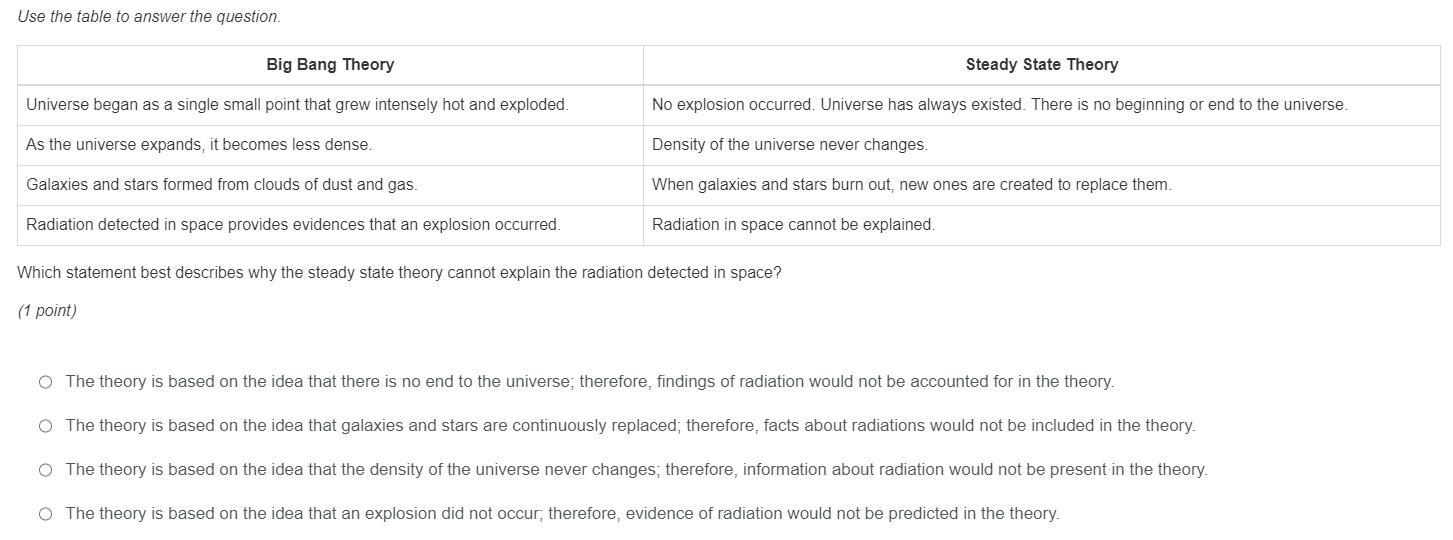Image resolution: width=1453 pixels, height=540 pixels.
Task: Choose the 'galaxies and stars continuously replaced' radio button
Action: [x=45, y=426]
